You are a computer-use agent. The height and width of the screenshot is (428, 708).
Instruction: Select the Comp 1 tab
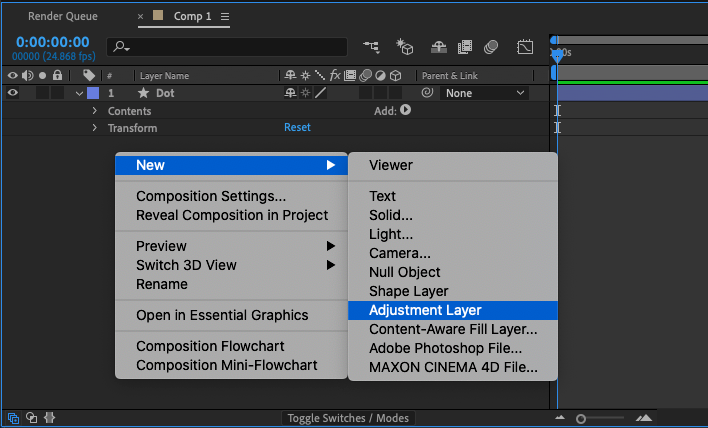(x=192, y=16)
